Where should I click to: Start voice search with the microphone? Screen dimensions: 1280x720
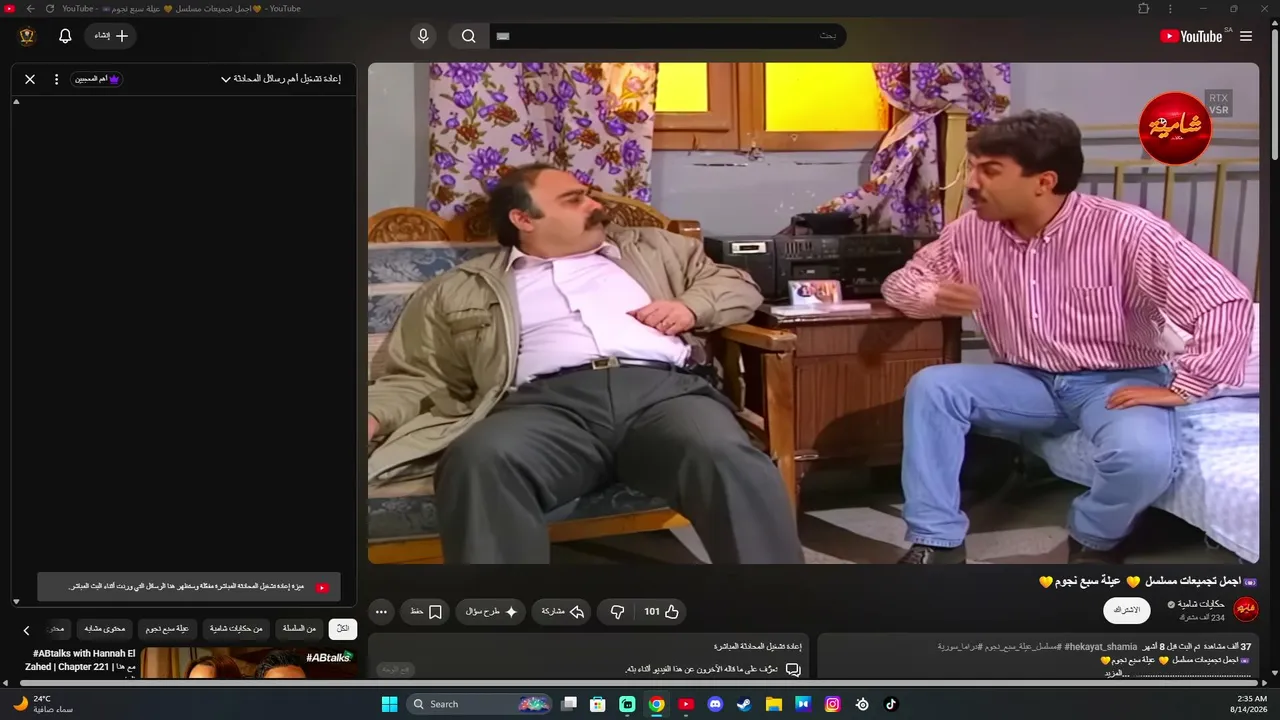423,36
